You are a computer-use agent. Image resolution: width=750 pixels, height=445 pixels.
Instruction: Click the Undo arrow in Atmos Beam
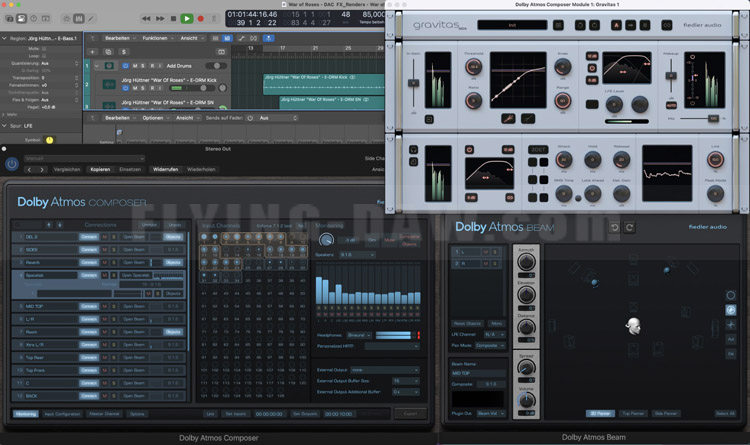(615, 228)
